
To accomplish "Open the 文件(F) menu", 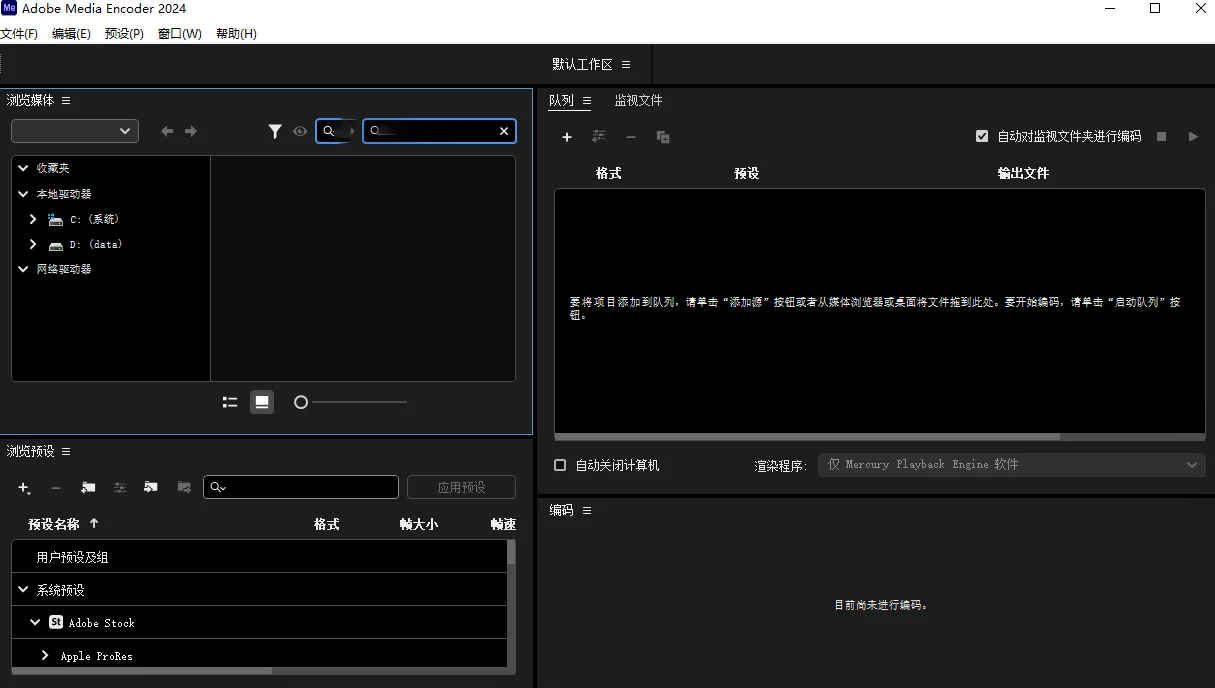I will pos(19,34).
